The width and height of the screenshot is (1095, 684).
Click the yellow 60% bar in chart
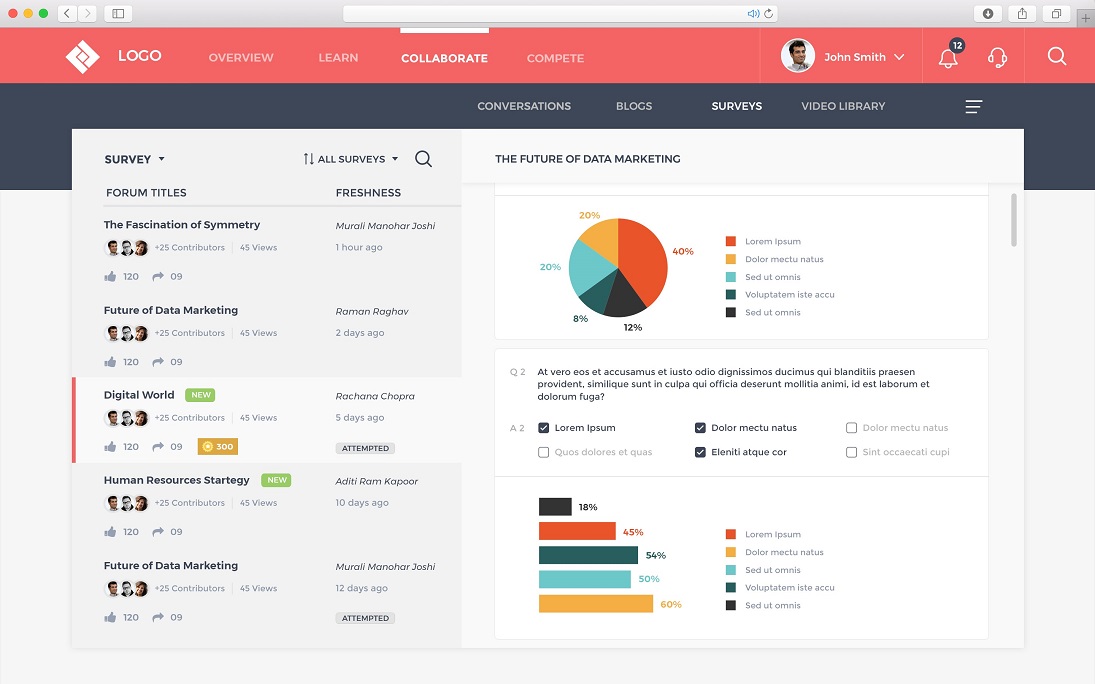pos(596,604)
